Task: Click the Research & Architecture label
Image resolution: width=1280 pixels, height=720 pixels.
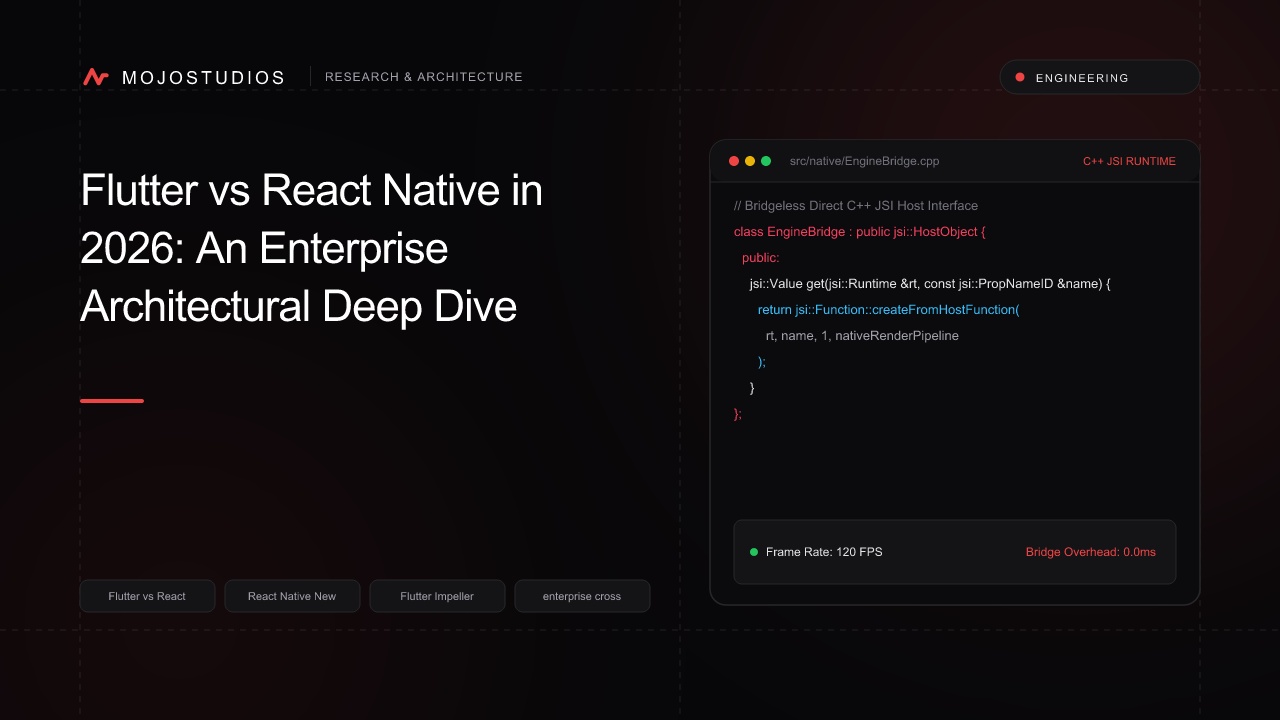Action: (424, 77)
